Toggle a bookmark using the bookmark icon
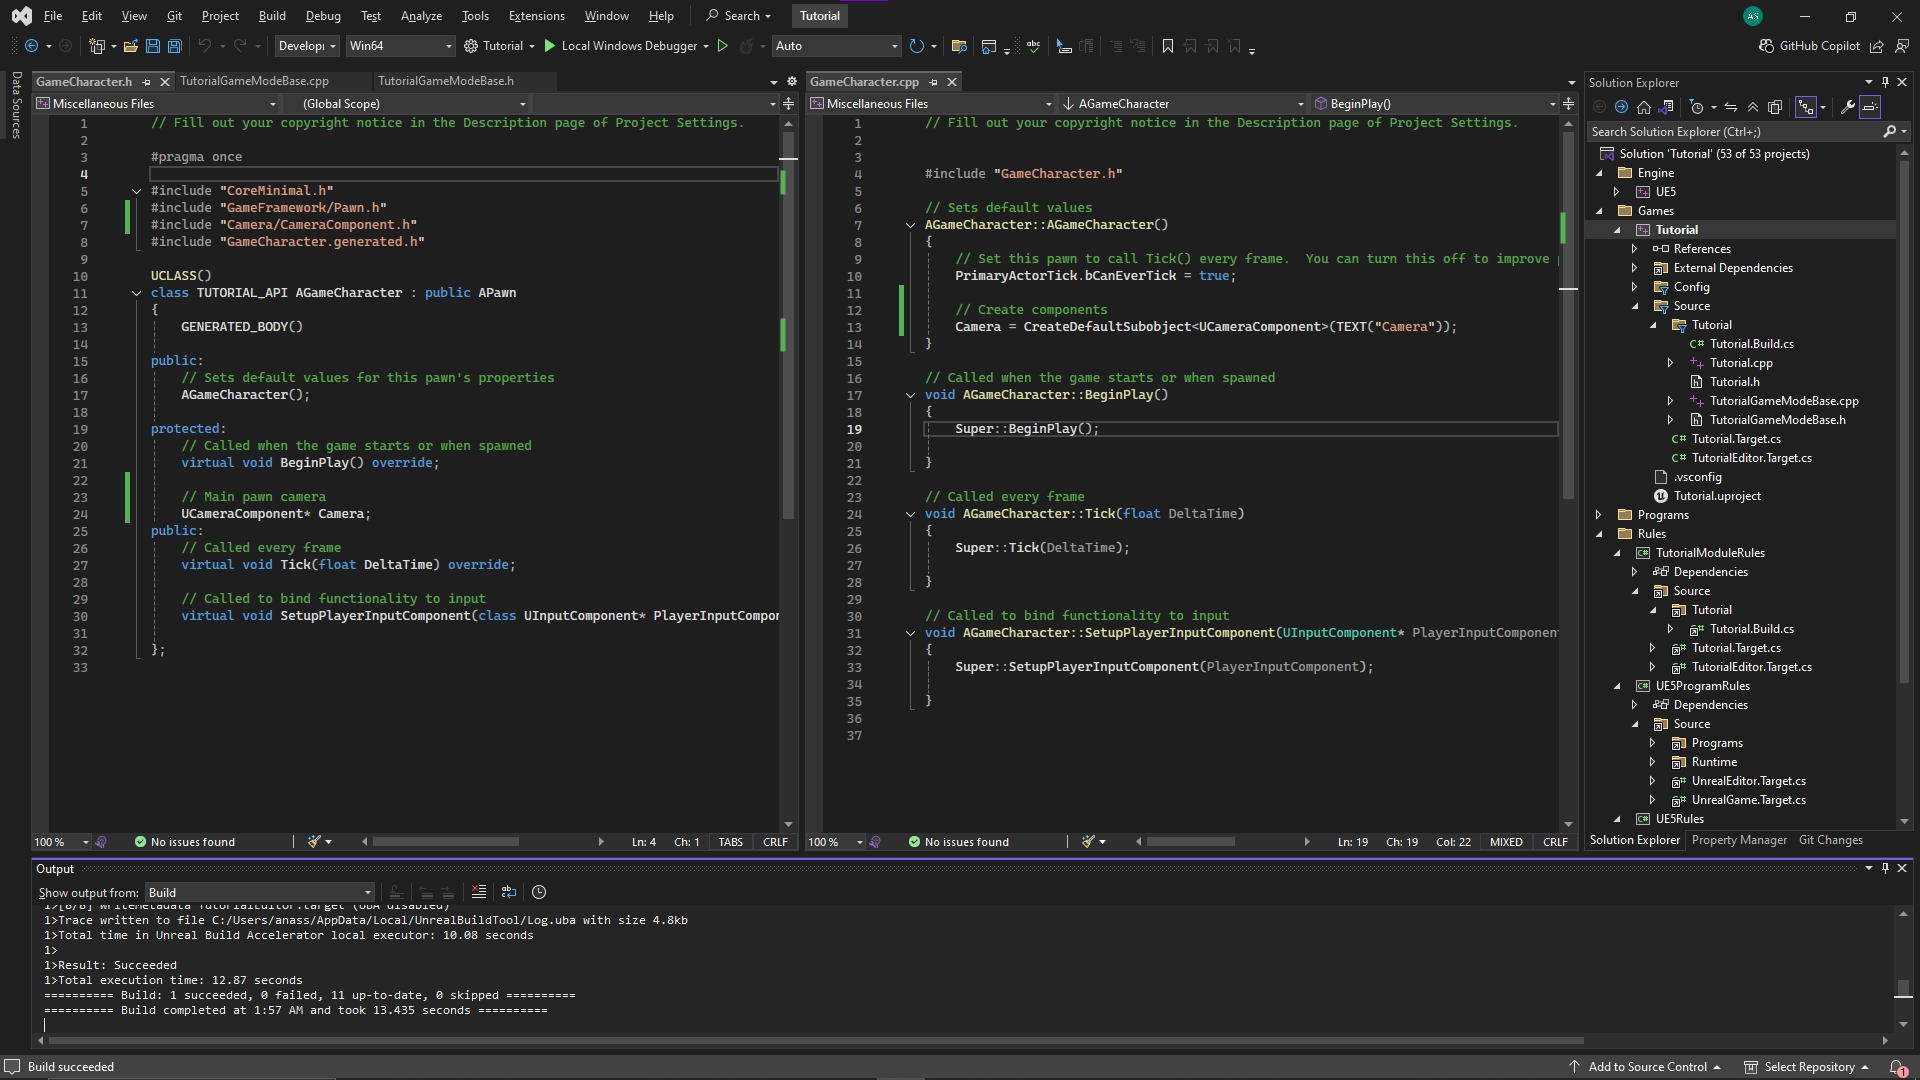The width and height of the screenshot is (1920, 1080). (1168, 46)
